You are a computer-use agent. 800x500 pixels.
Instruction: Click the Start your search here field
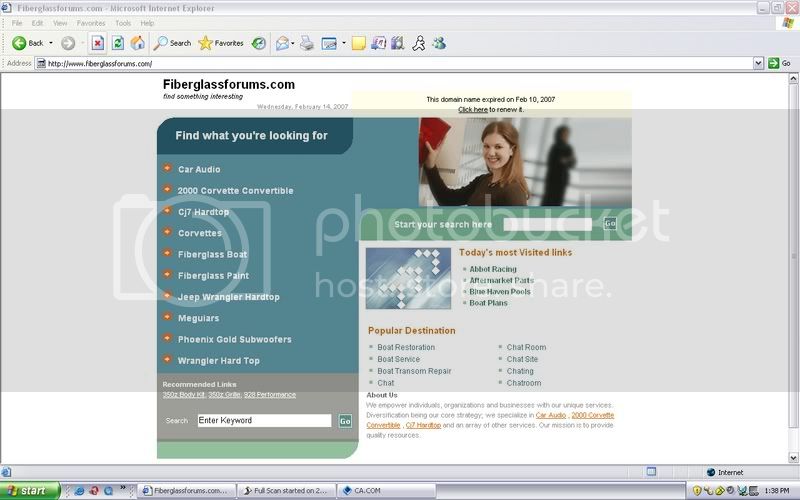(547, 224)
